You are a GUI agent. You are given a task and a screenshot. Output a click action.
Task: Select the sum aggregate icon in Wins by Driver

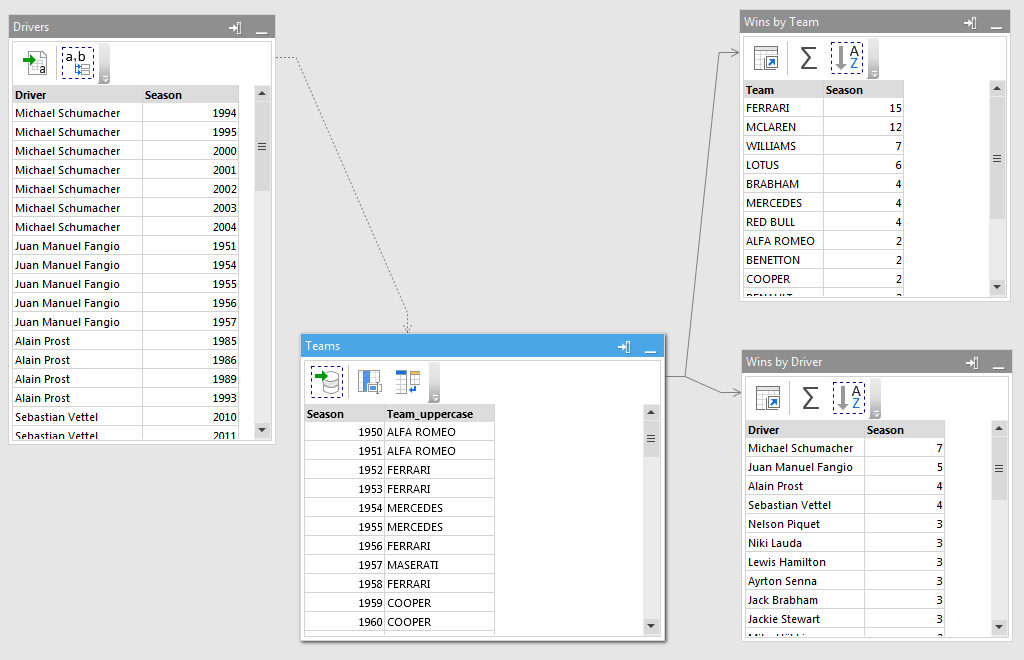coord(810,398)
